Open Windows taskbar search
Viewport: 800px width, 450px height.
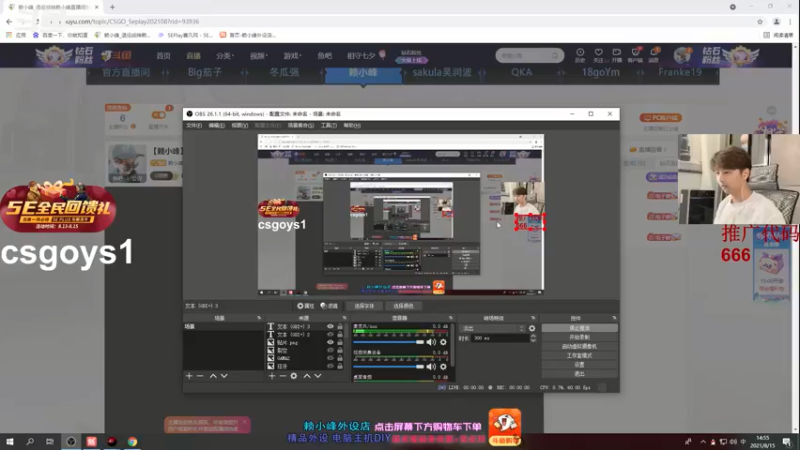click(30, 441)
